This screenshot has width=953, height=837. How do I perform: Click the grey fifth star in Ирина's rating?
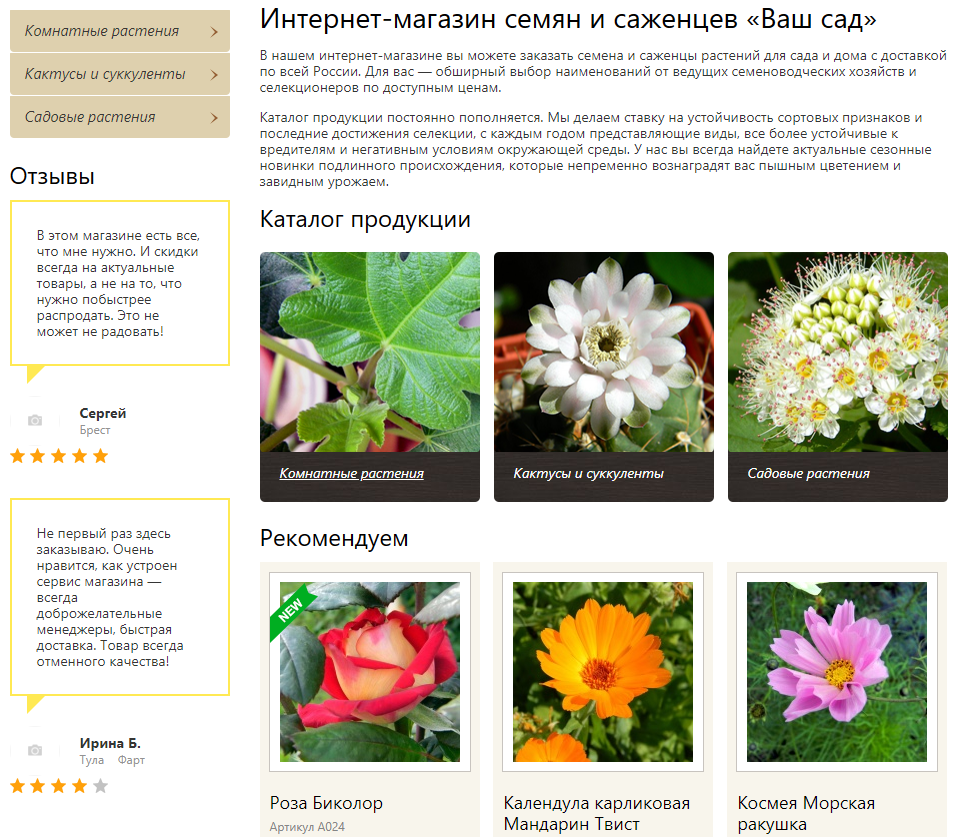pyautogui.click(x=100, y=786)
